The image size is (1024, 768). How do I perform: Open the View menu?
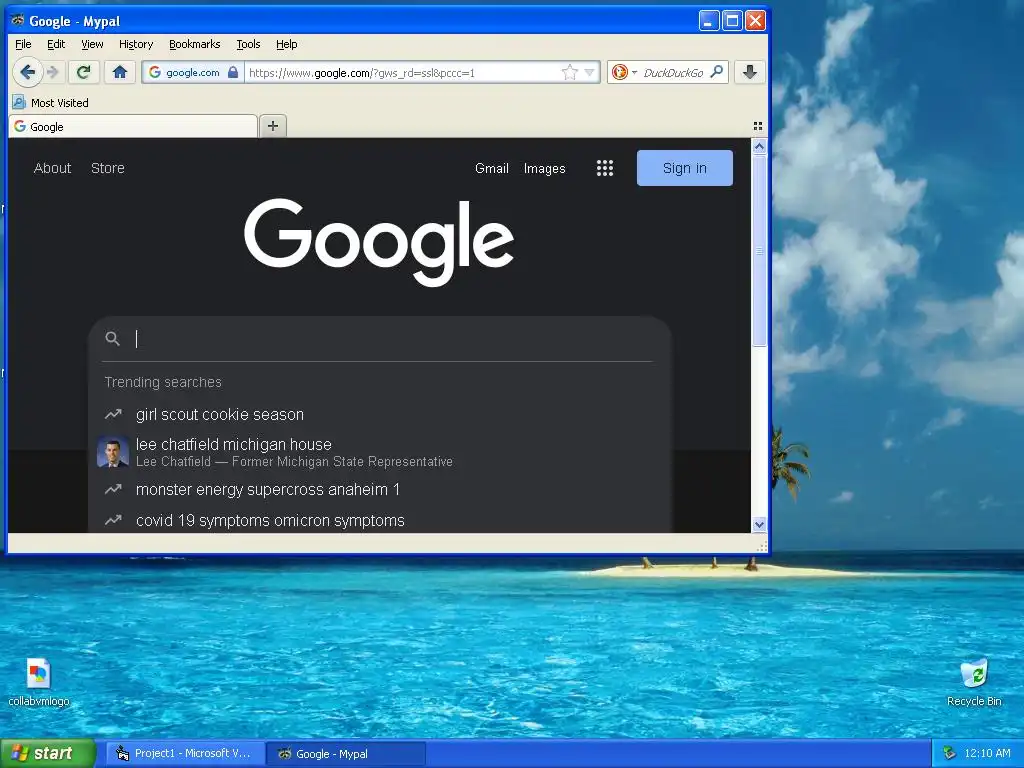[x=92, y=44]
